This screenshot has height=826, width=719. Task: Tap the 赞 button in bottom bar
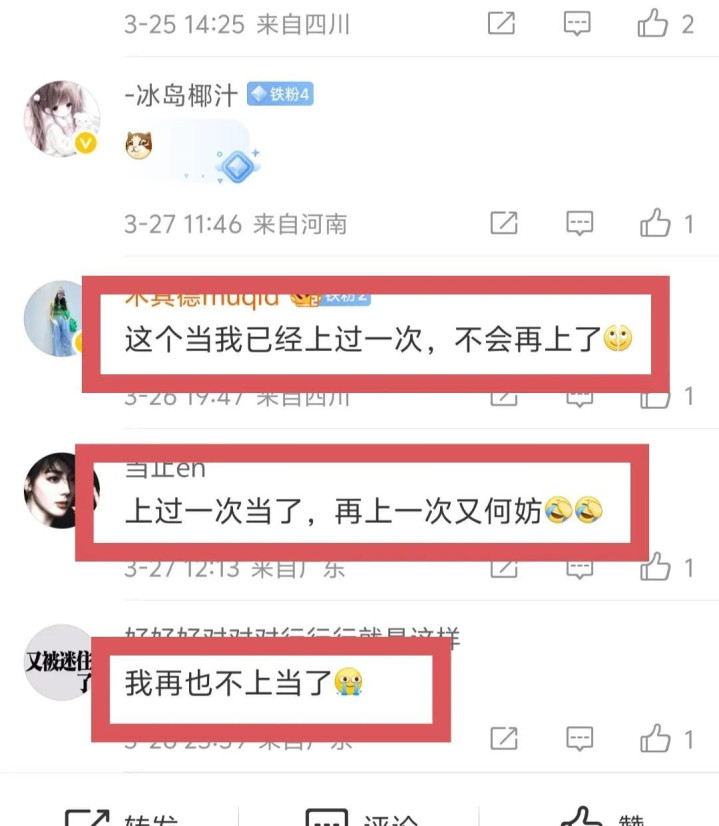click(x=602, y=817)
